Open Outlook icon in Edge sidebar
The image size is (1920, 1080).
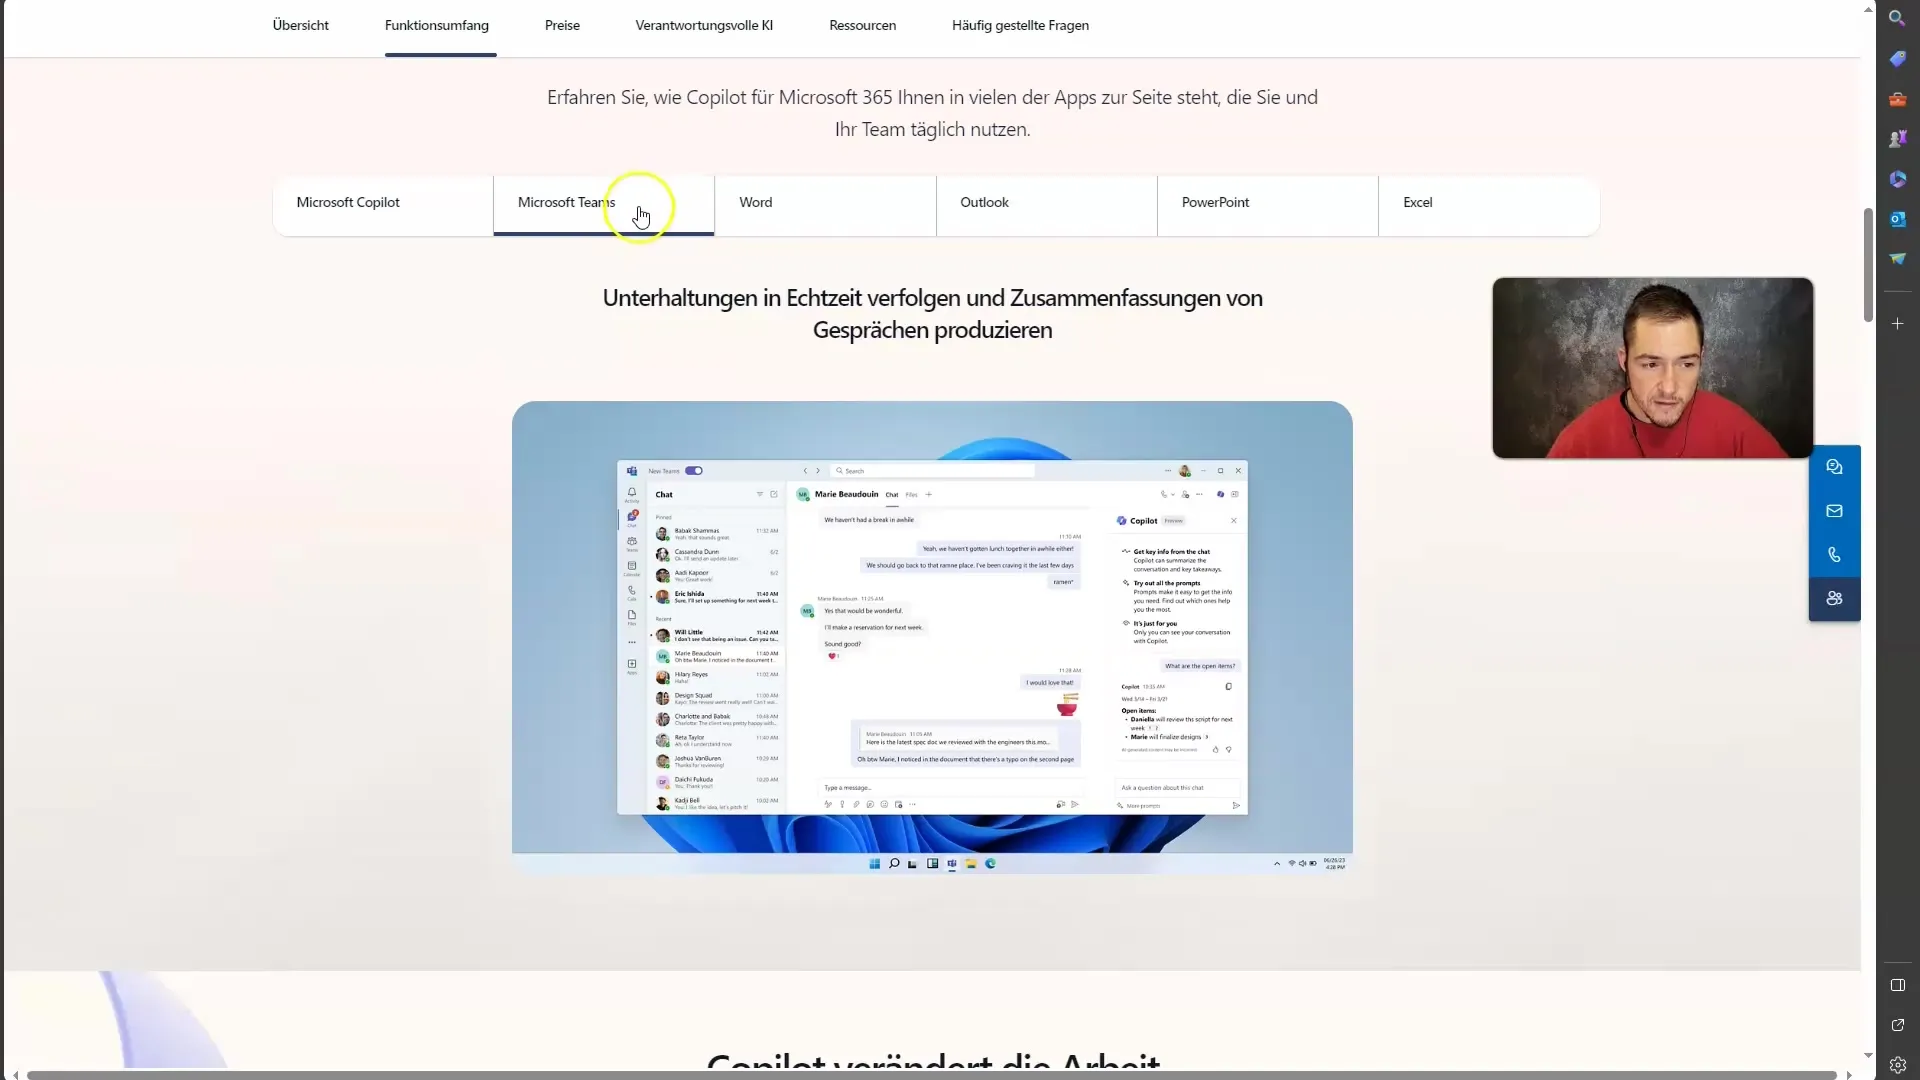[x=1897, y=219]
